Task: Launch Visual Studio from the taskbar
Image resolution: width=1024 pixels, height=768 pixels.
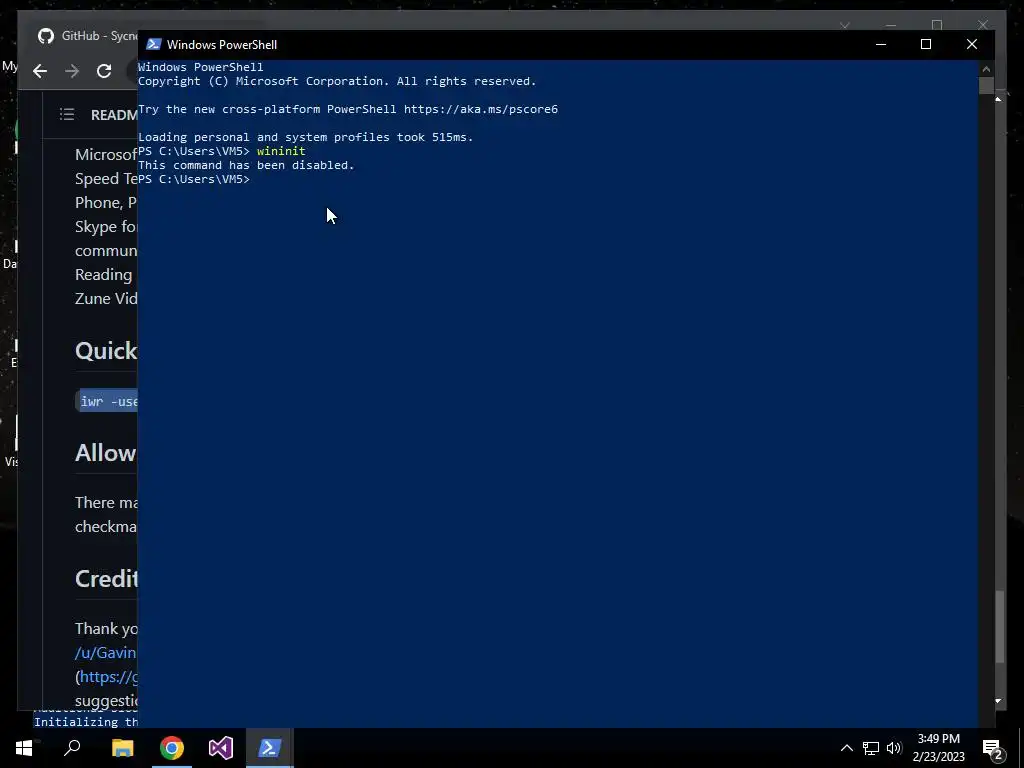Action: click(x=221, y=748)
